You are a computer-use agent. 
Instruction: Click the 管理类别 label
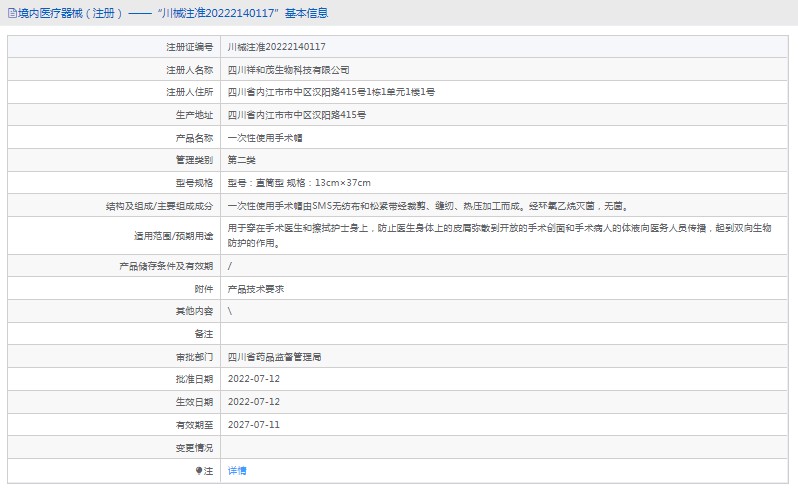click(x=194, y=160)
